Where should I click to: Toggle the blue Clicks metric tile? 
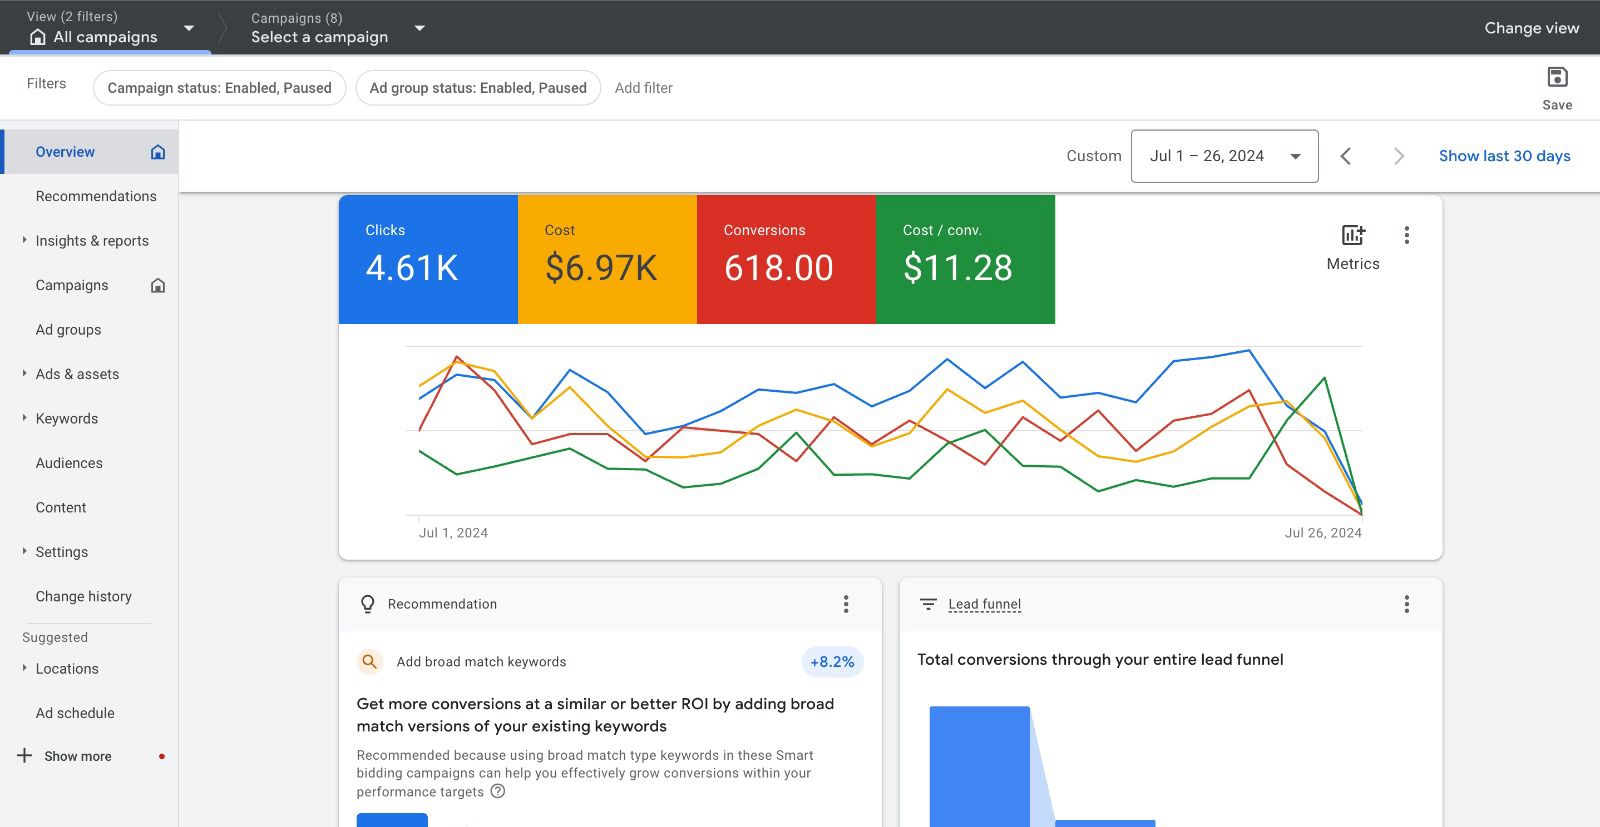pos(428,259)
